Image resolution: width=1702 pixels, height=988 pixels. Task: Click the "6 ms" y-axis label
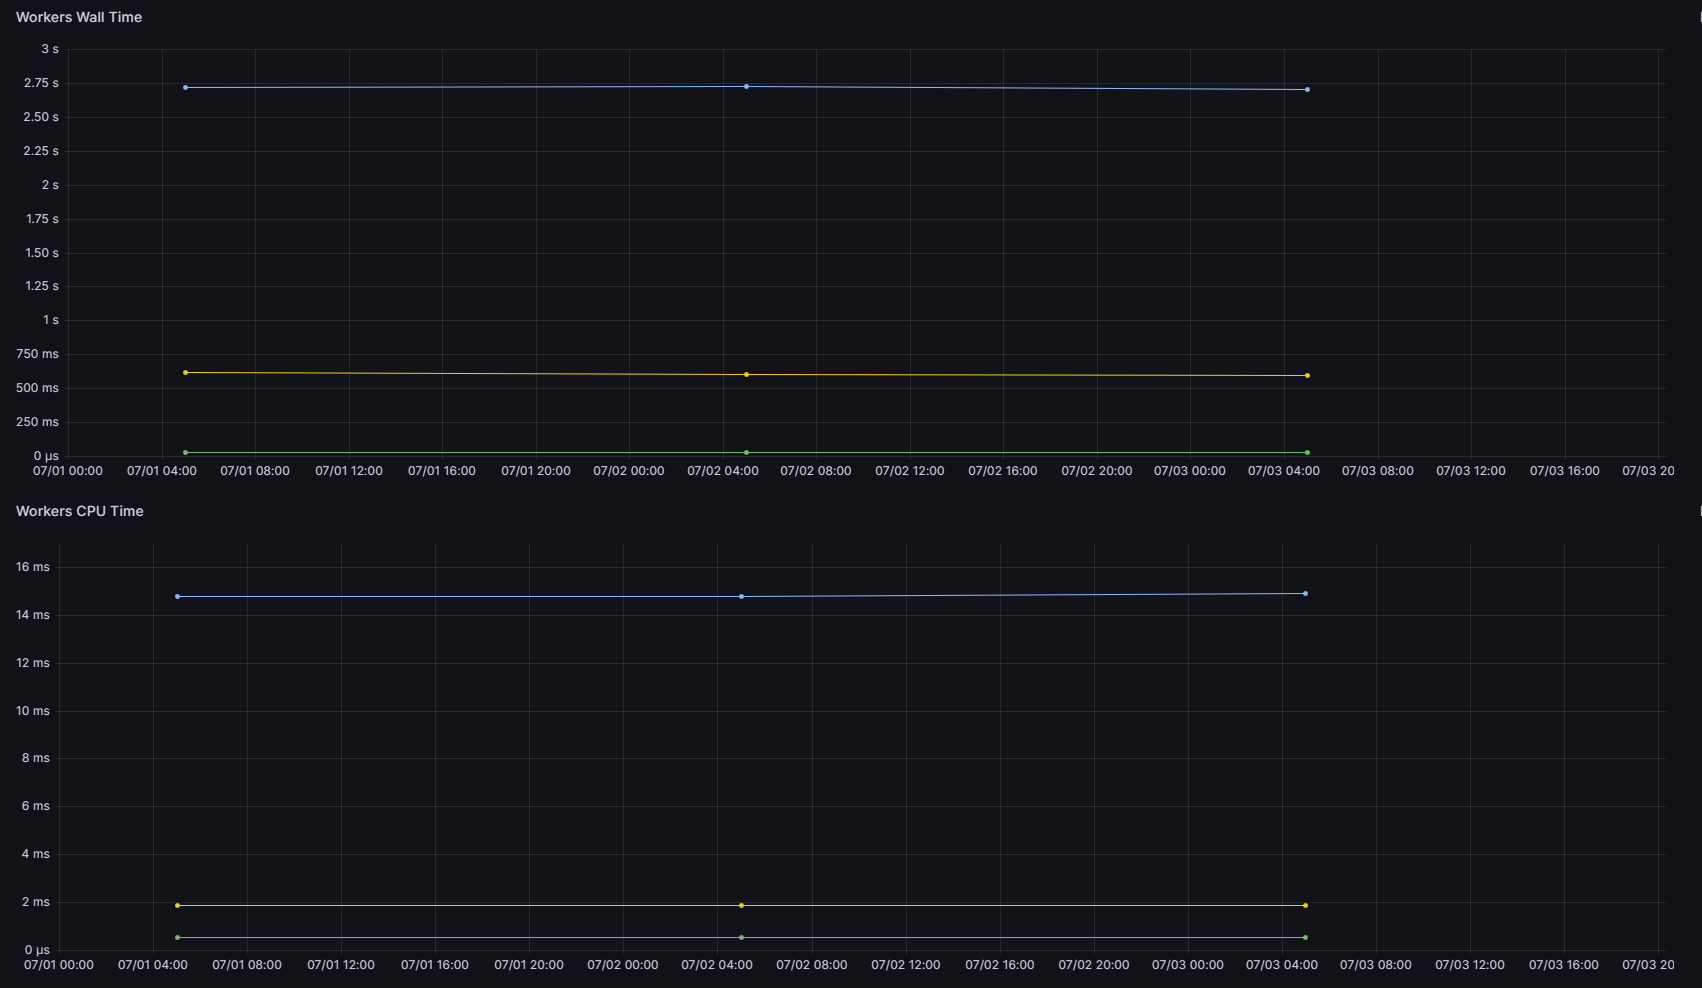pyautogui.click(x=36, y=806)
